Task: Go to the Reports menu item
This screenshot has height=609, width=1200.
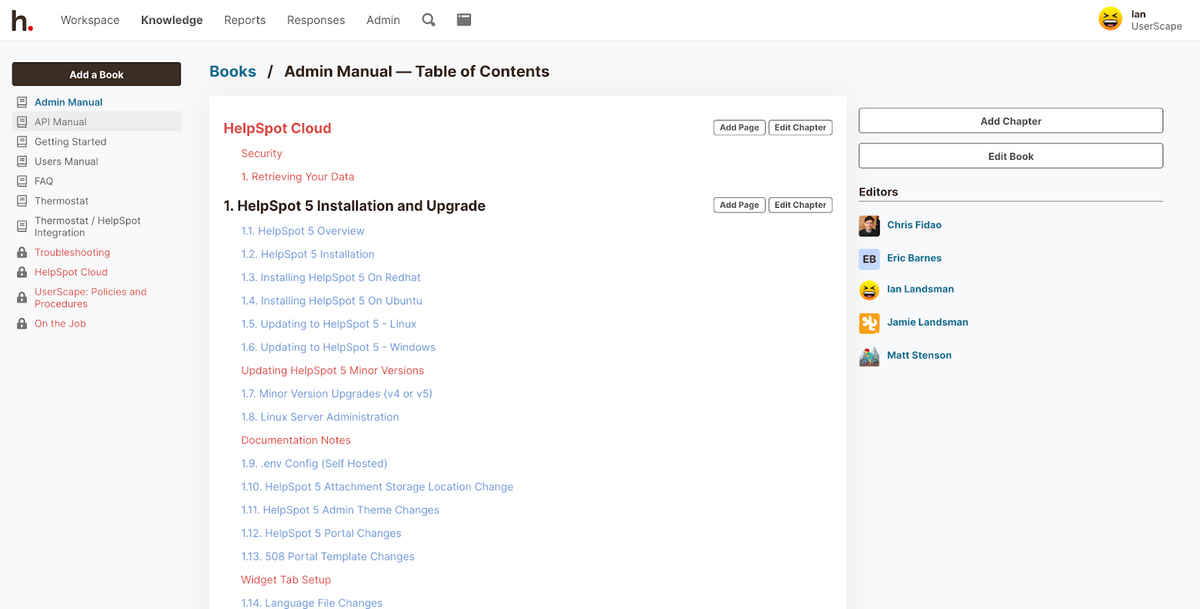Action: 245,20
